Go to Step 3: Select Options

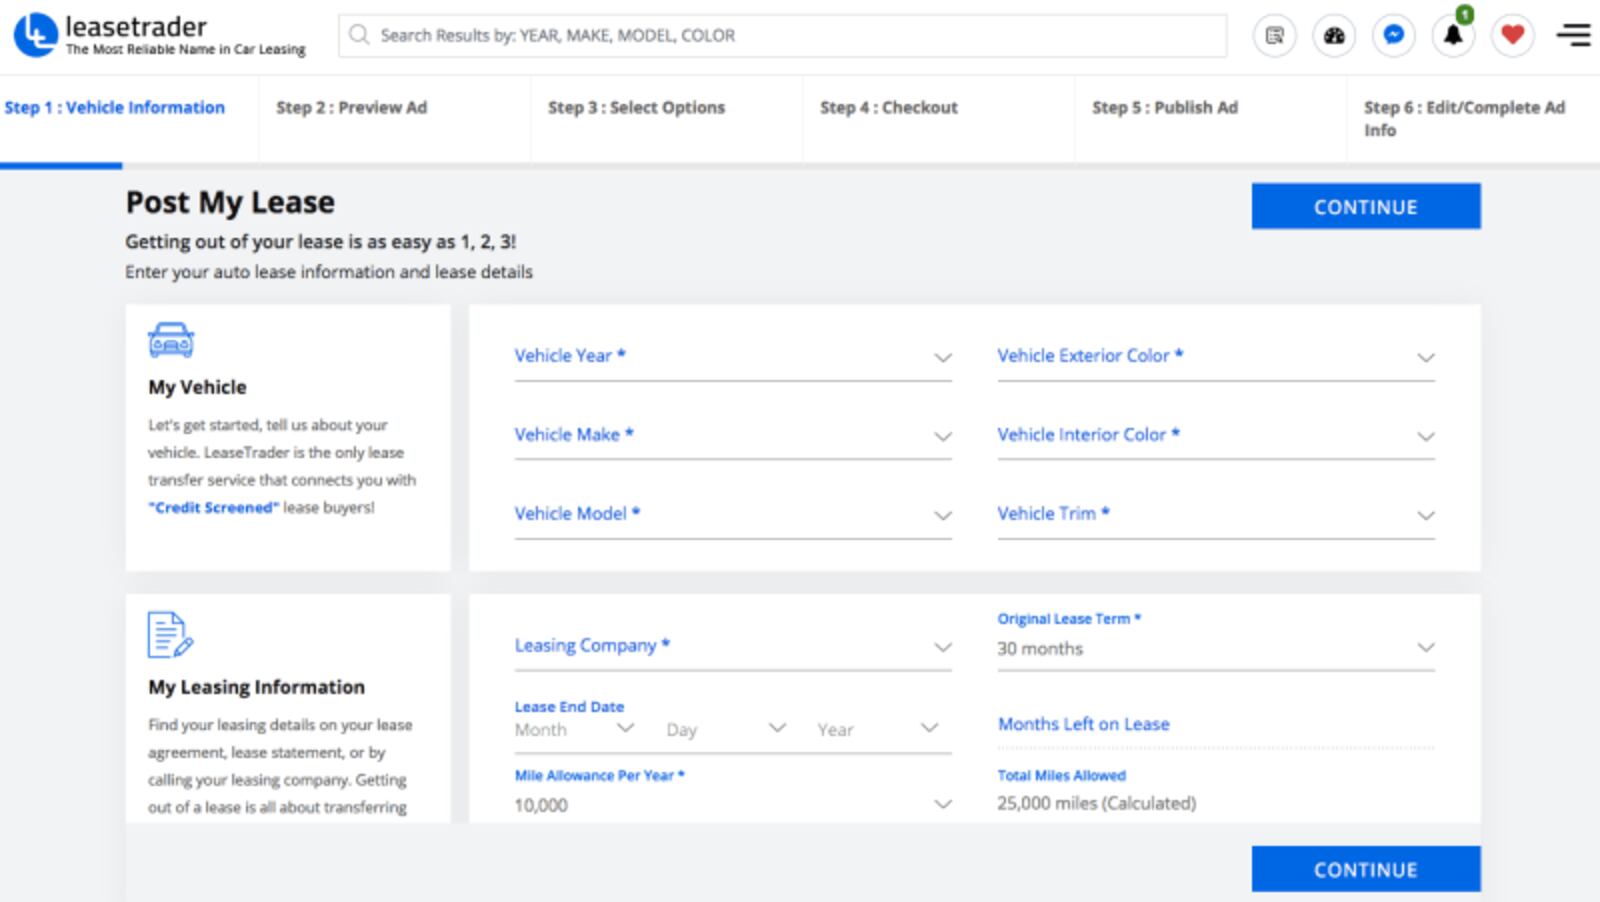pyautogui.click(x=636, y=107)
